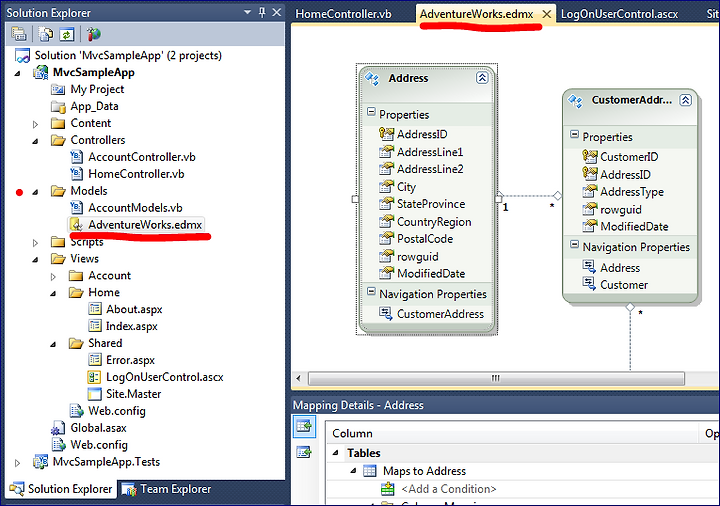The width and height of the screenshot is (720, 506).
Task: Select LogOnUserControl.ascx in Solution Explorer
Action: (x=164, y=377)
